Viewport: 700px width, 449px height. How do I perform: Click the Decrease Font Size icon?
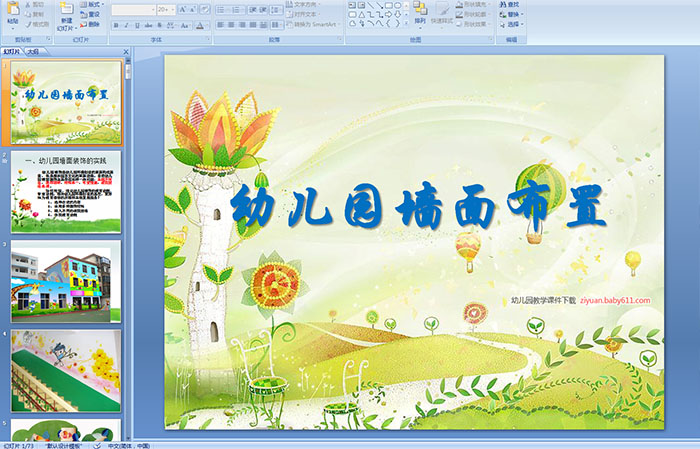(193, 9)
